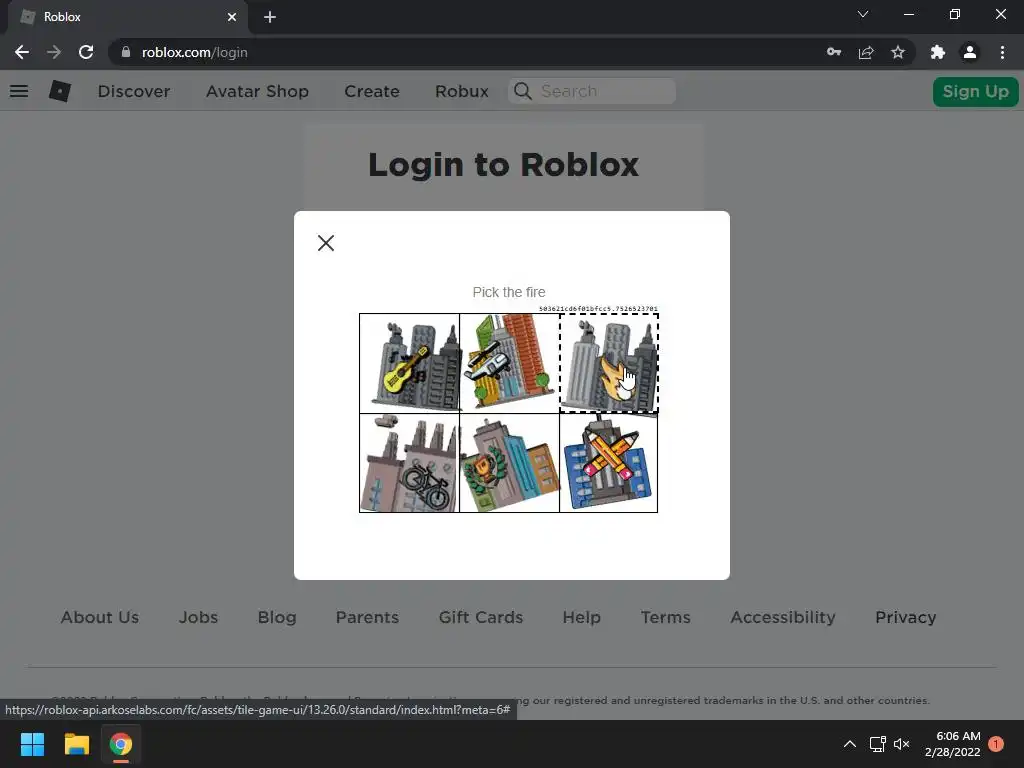Open the Create navigation item

tap(372, 91)
